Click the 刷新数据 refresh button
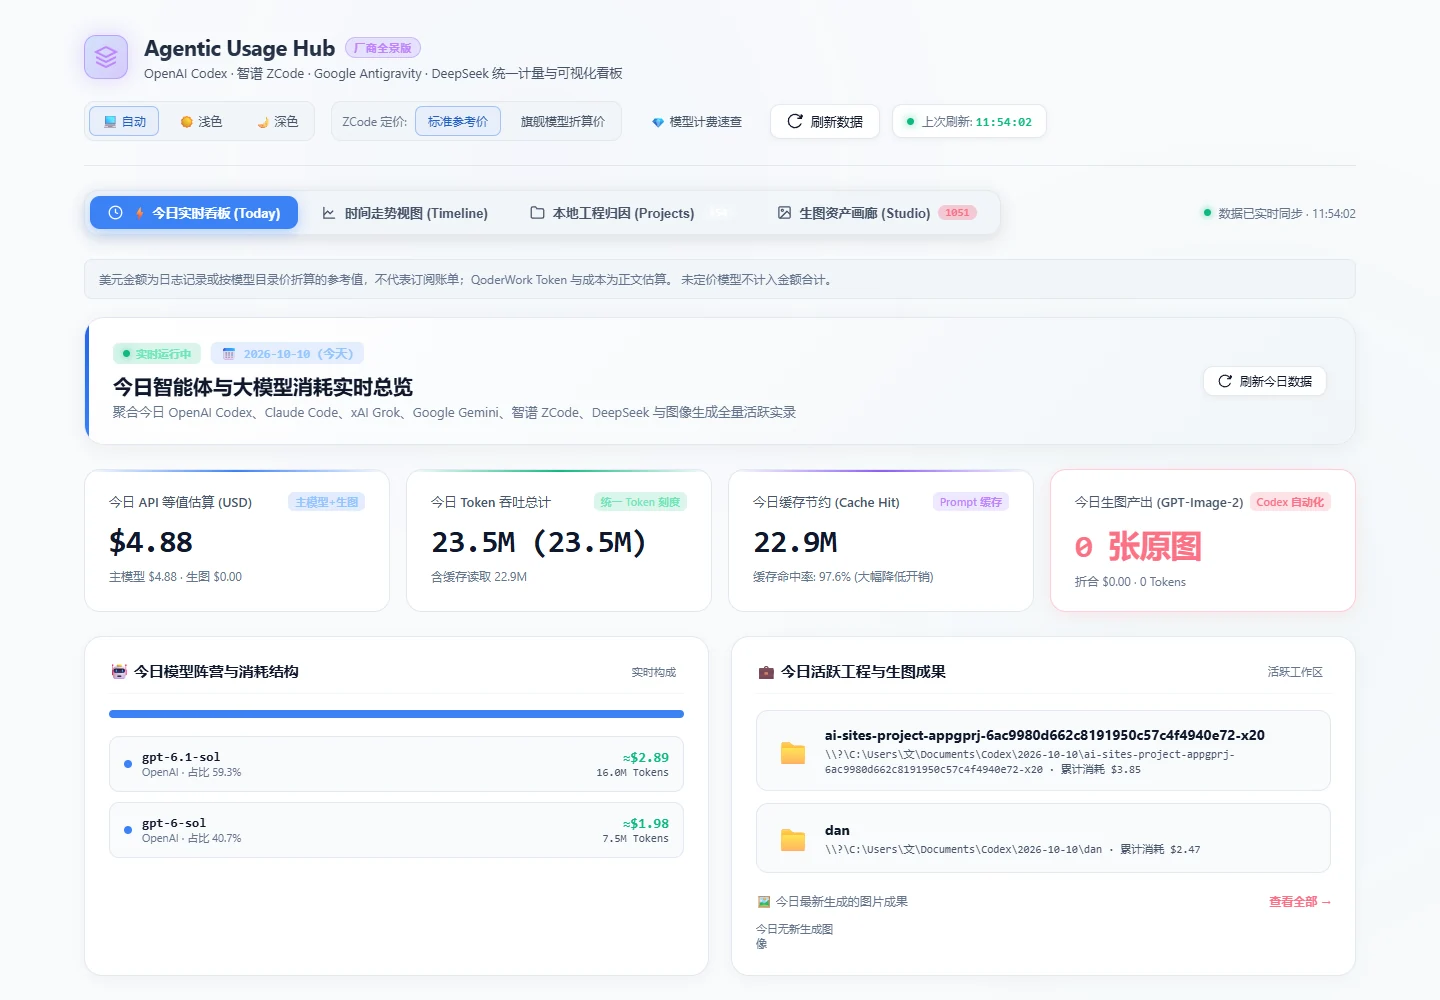This screenshot has height=1000, width=1440. click(x=825, y=121)
